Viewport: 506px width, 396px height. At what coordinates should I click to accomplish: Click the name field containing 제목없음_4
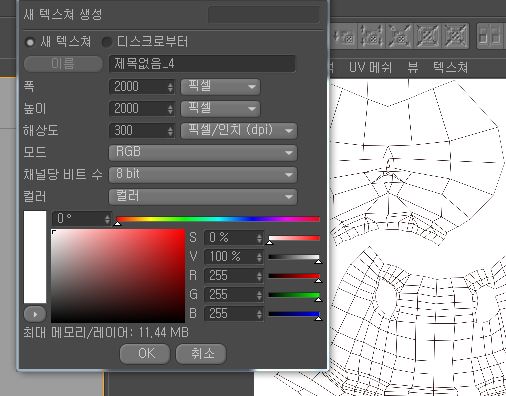click(202, 64)
